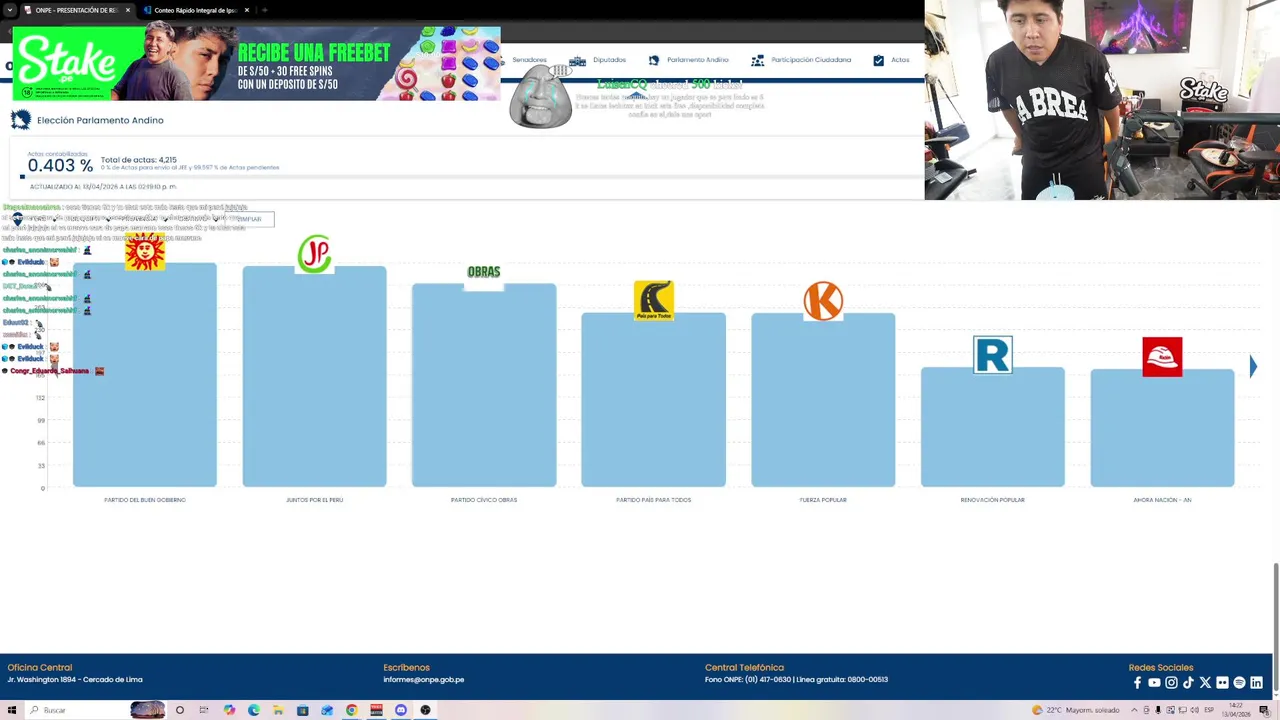The height and width of the screenshot is (720, 1280).
Task: Select the Renovación Popular bar
Action: click(x=993, y=427)
